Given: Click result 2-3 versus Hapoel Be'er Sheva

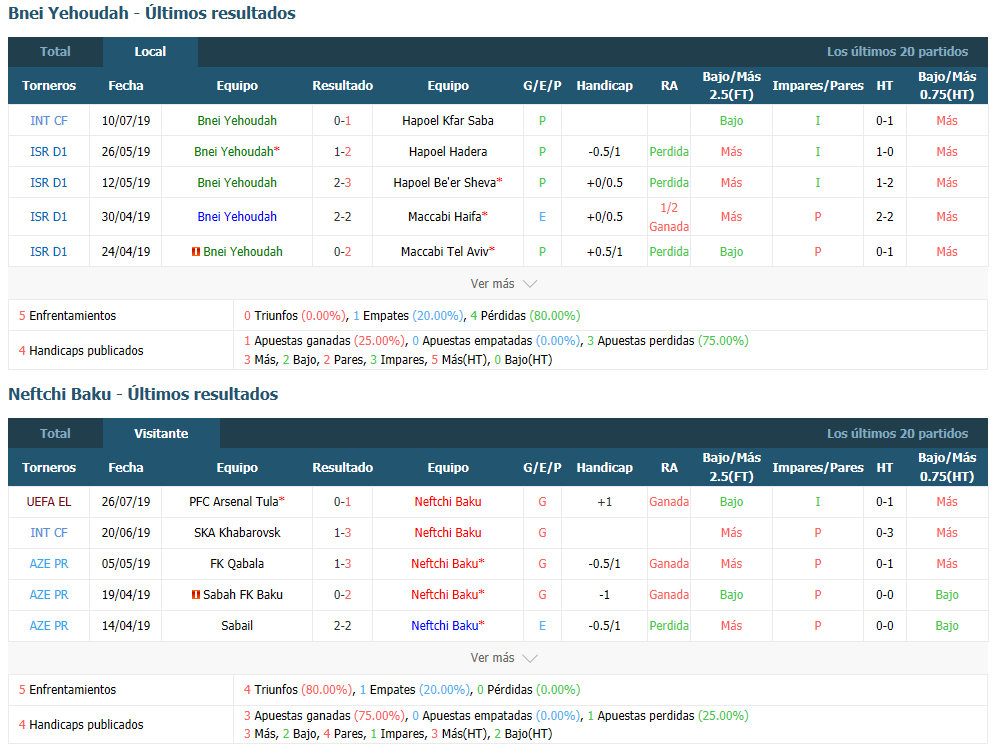Looking at the screenshot, I should [x=342, y=183].
